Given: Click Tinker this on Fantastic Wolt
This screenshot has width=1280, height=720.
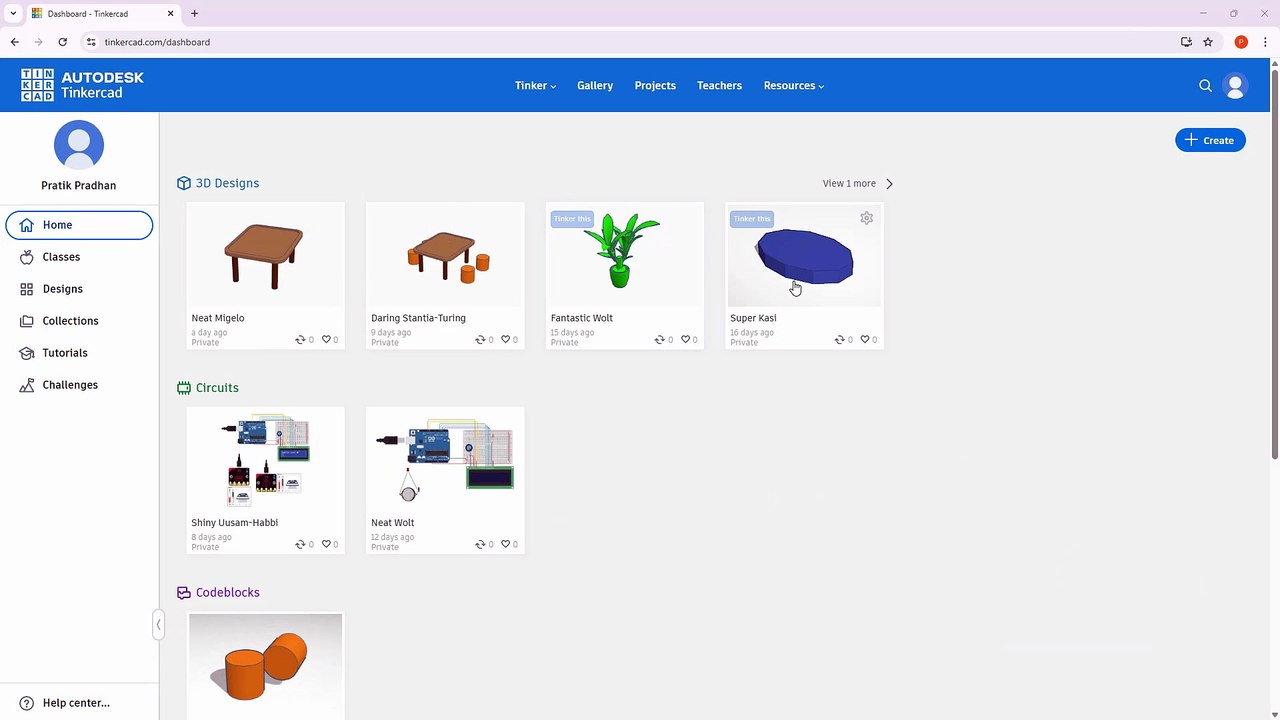Looking at the screenshot, I should 572,219.
